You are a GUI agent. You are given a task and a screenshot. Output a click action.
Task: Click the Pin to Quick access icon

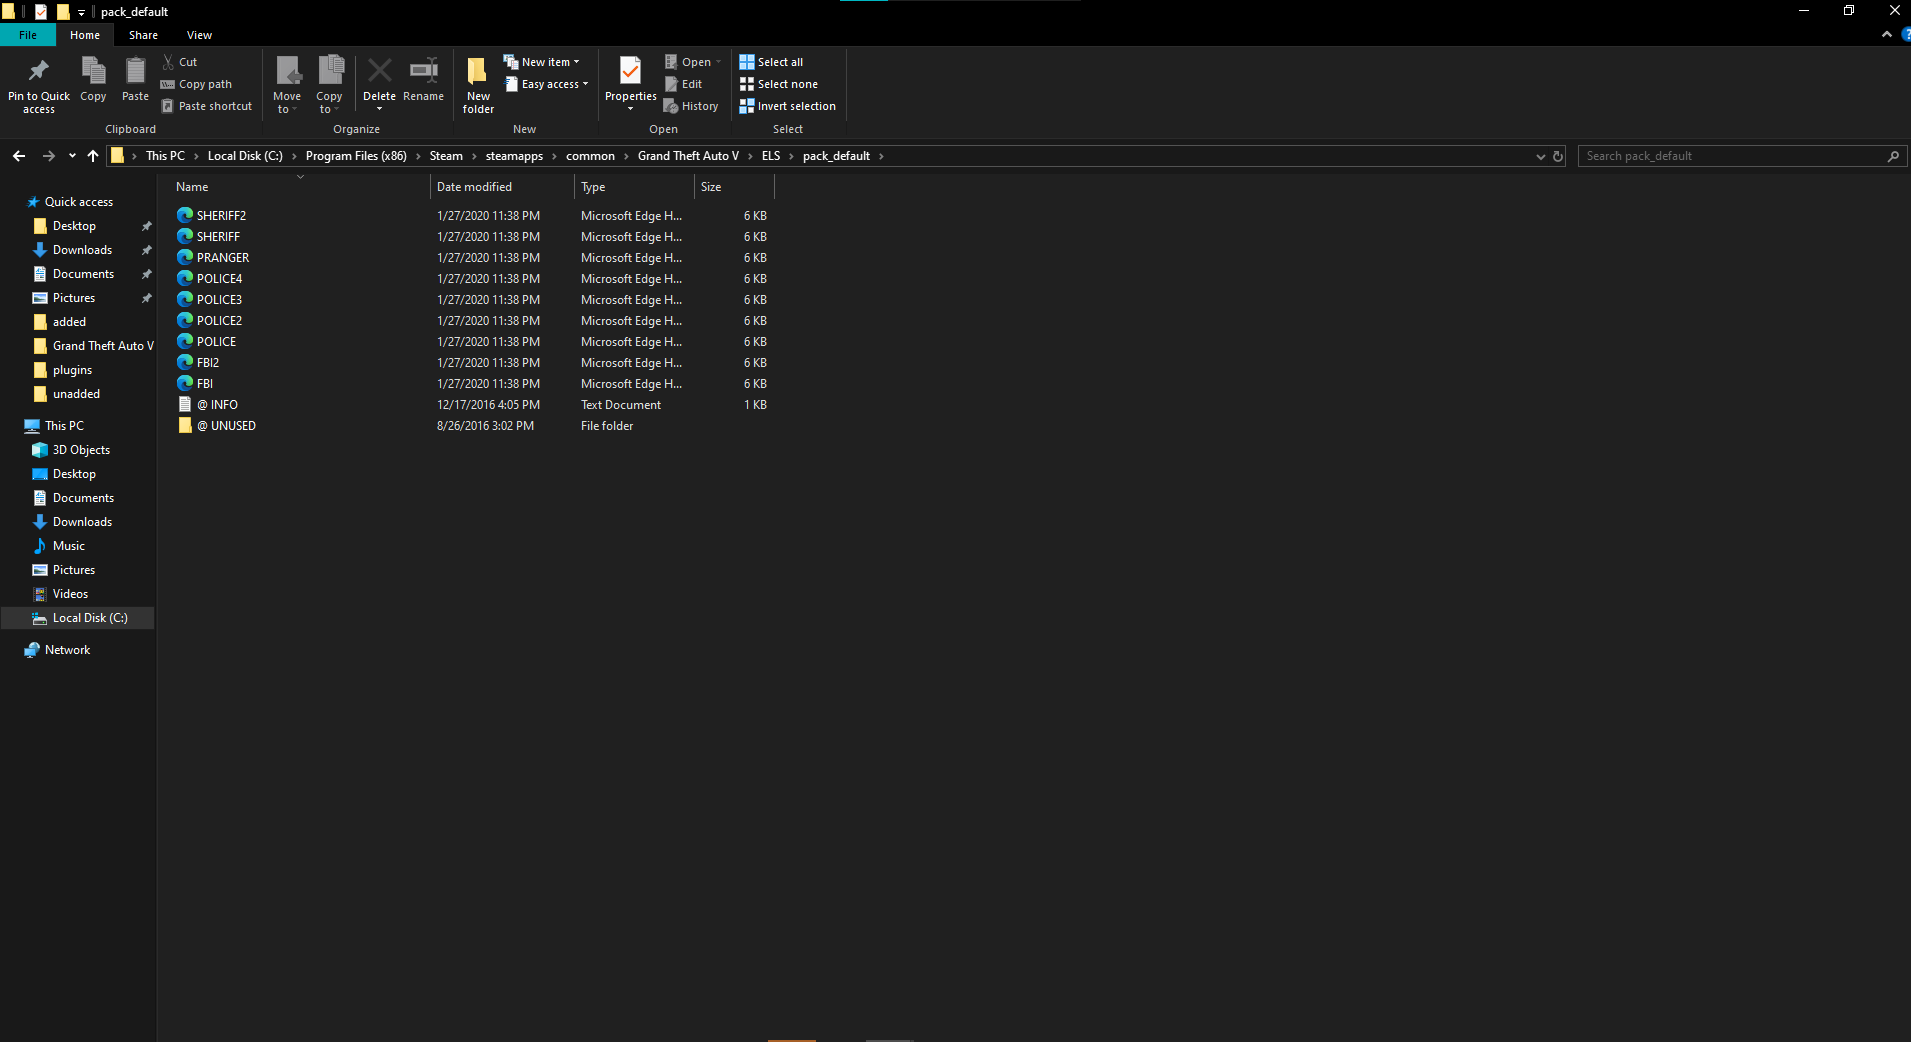tap(39, 71)
